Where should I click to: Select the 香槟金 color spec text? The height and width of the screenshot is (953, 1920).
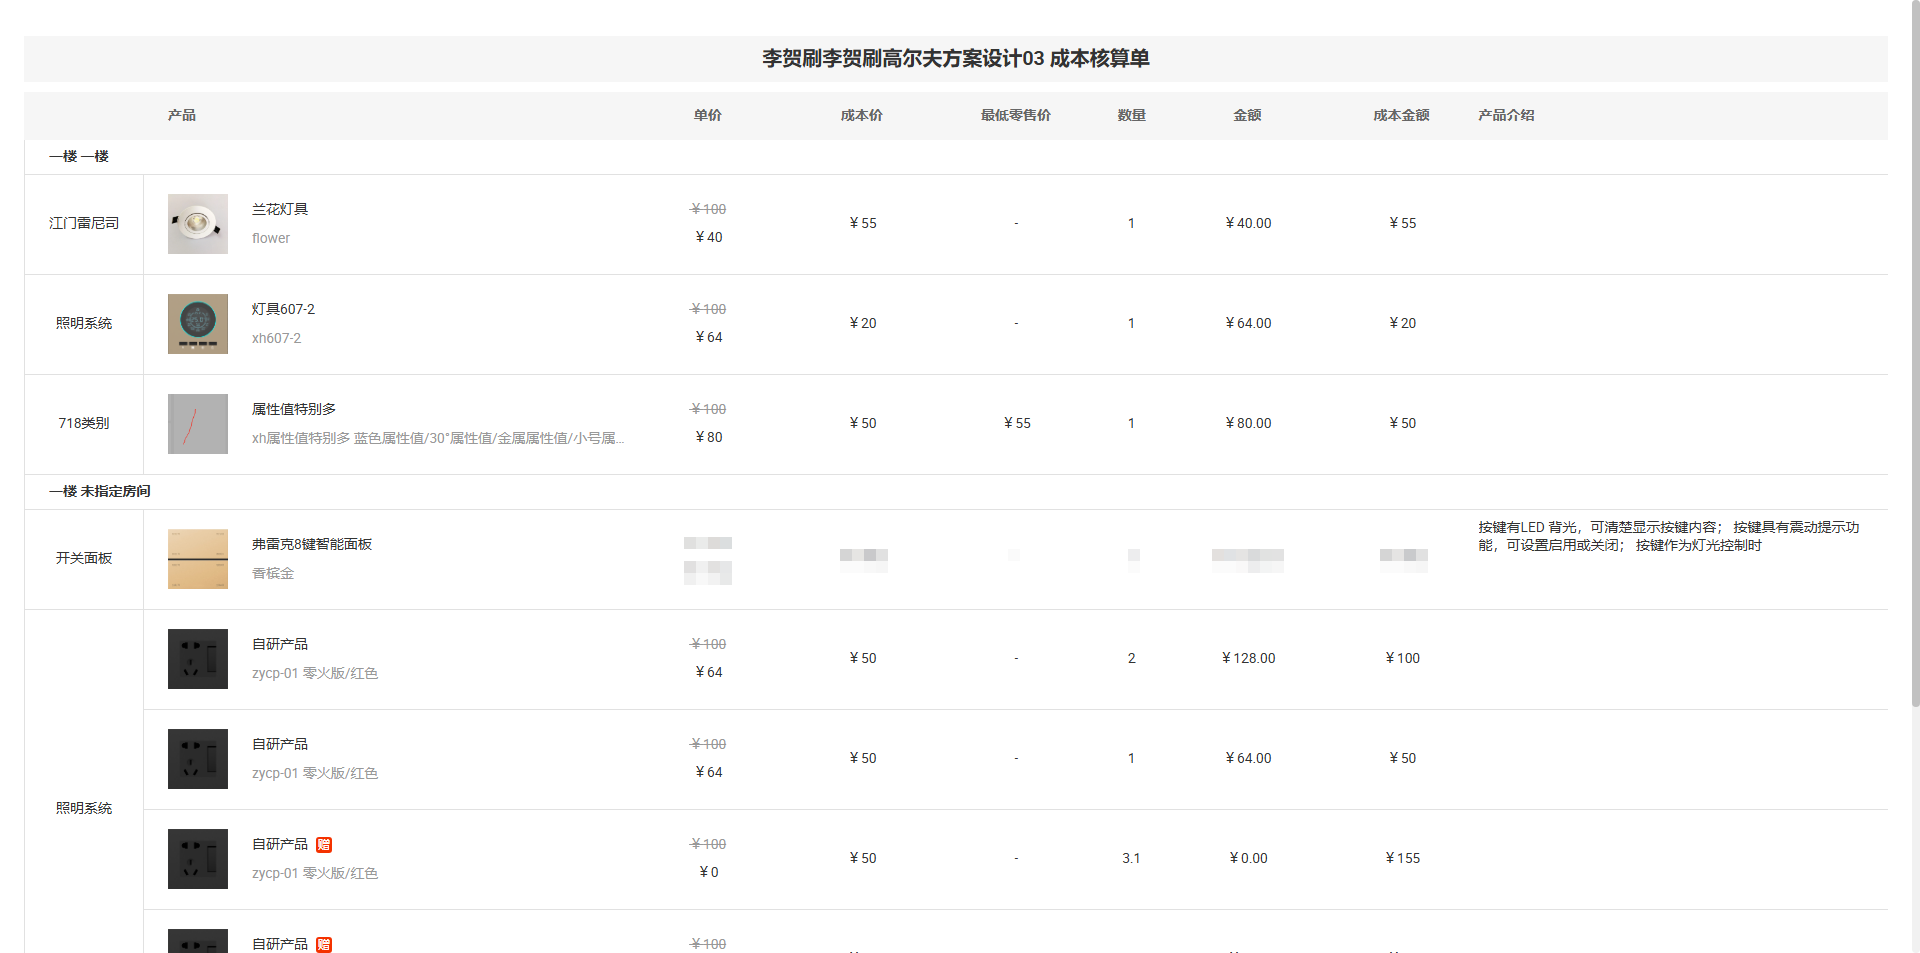point(273,573)
